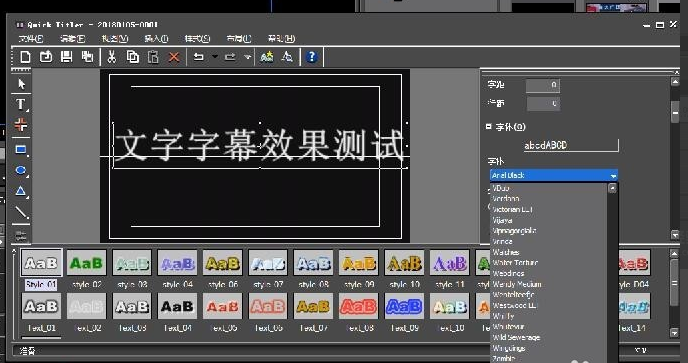Screen dimensions: 688x363
Task: Apply the style-06 gold preset
Action: 223,263
